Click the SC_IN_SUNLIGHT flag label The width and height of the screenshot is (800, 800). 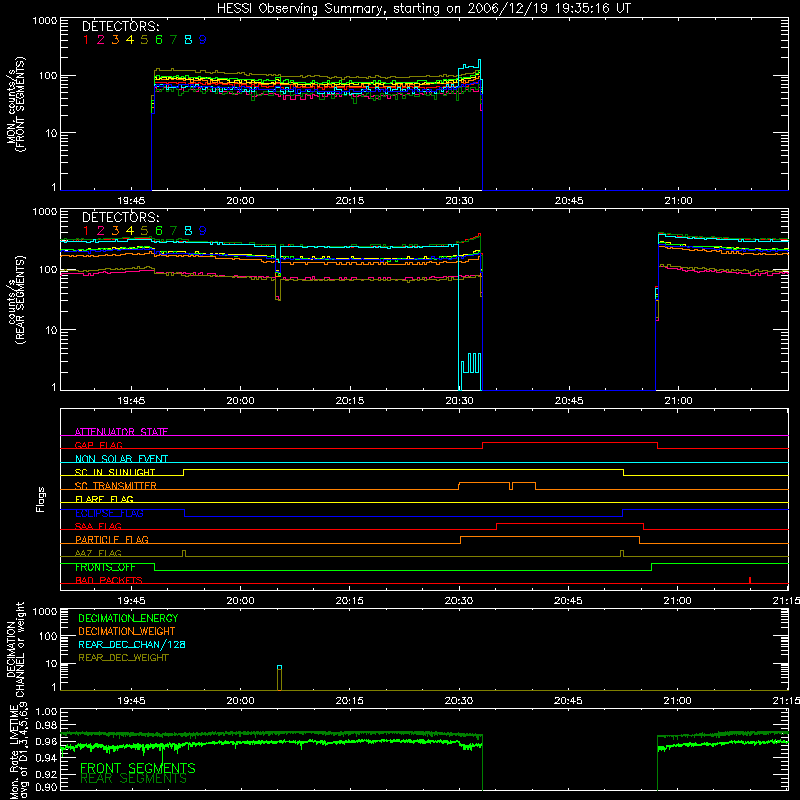click(x=115, y=472)
